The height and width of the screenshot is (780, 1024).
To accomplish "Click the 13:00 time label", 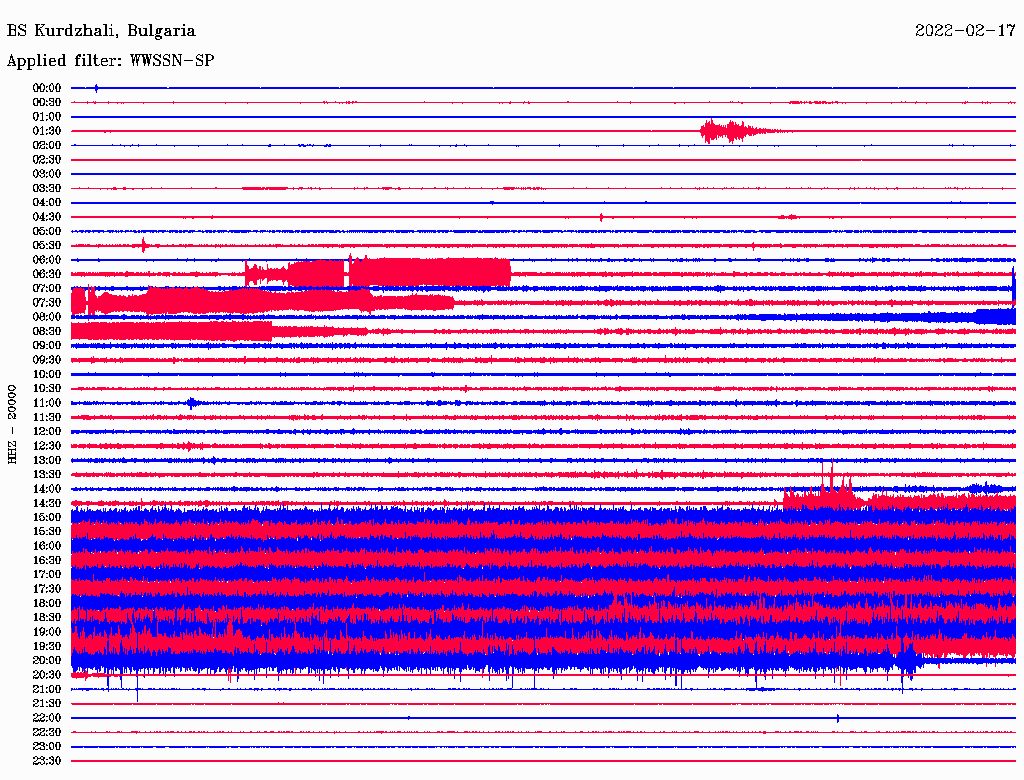I will click(47, 461).
